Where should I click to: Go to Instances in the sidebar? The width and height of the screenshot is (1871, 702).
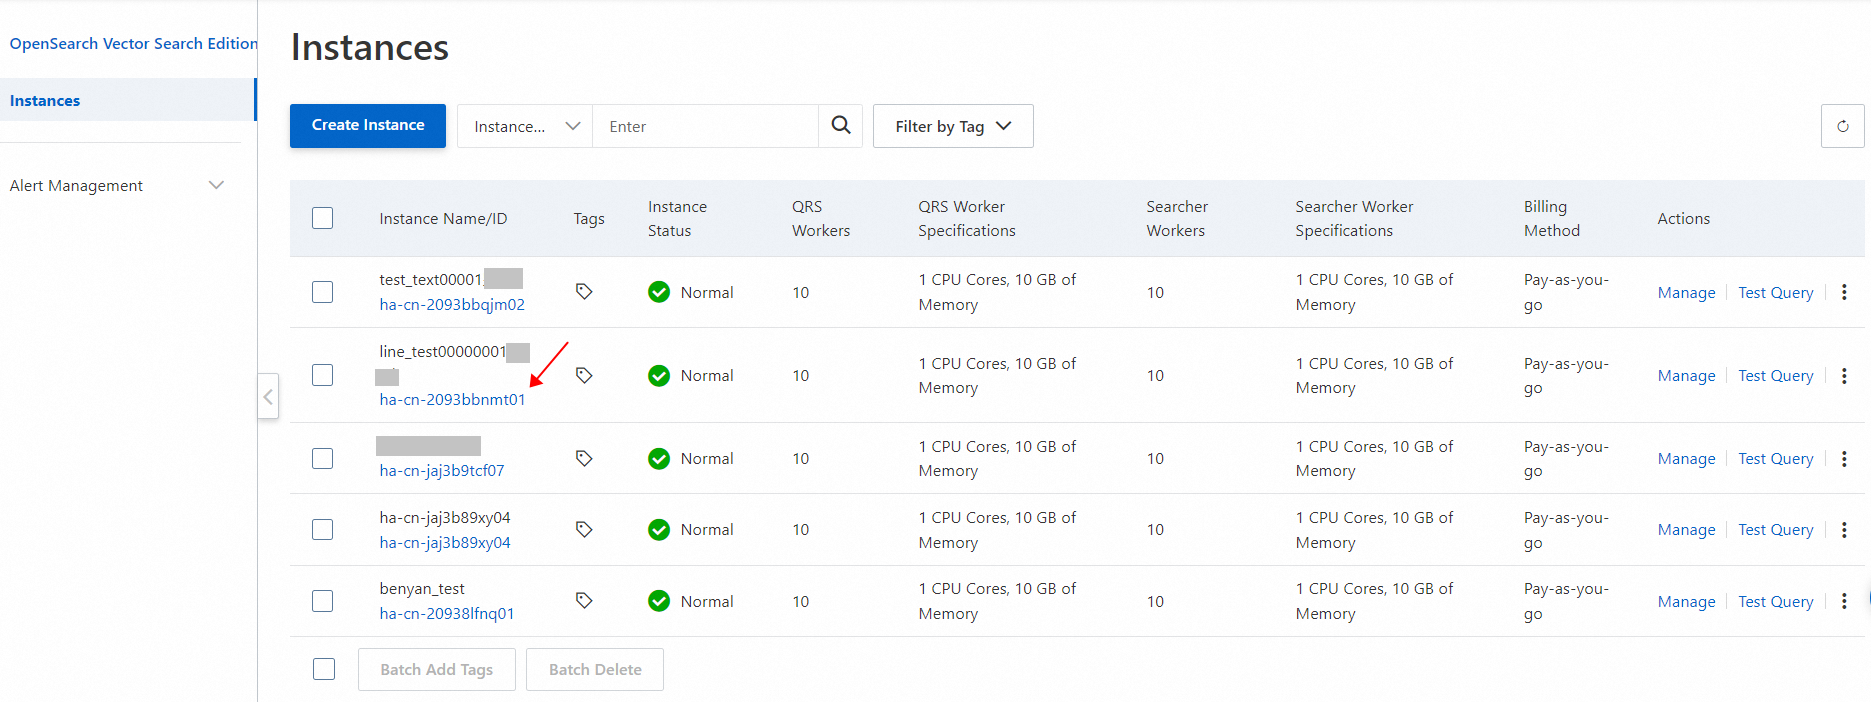point(45,100)
